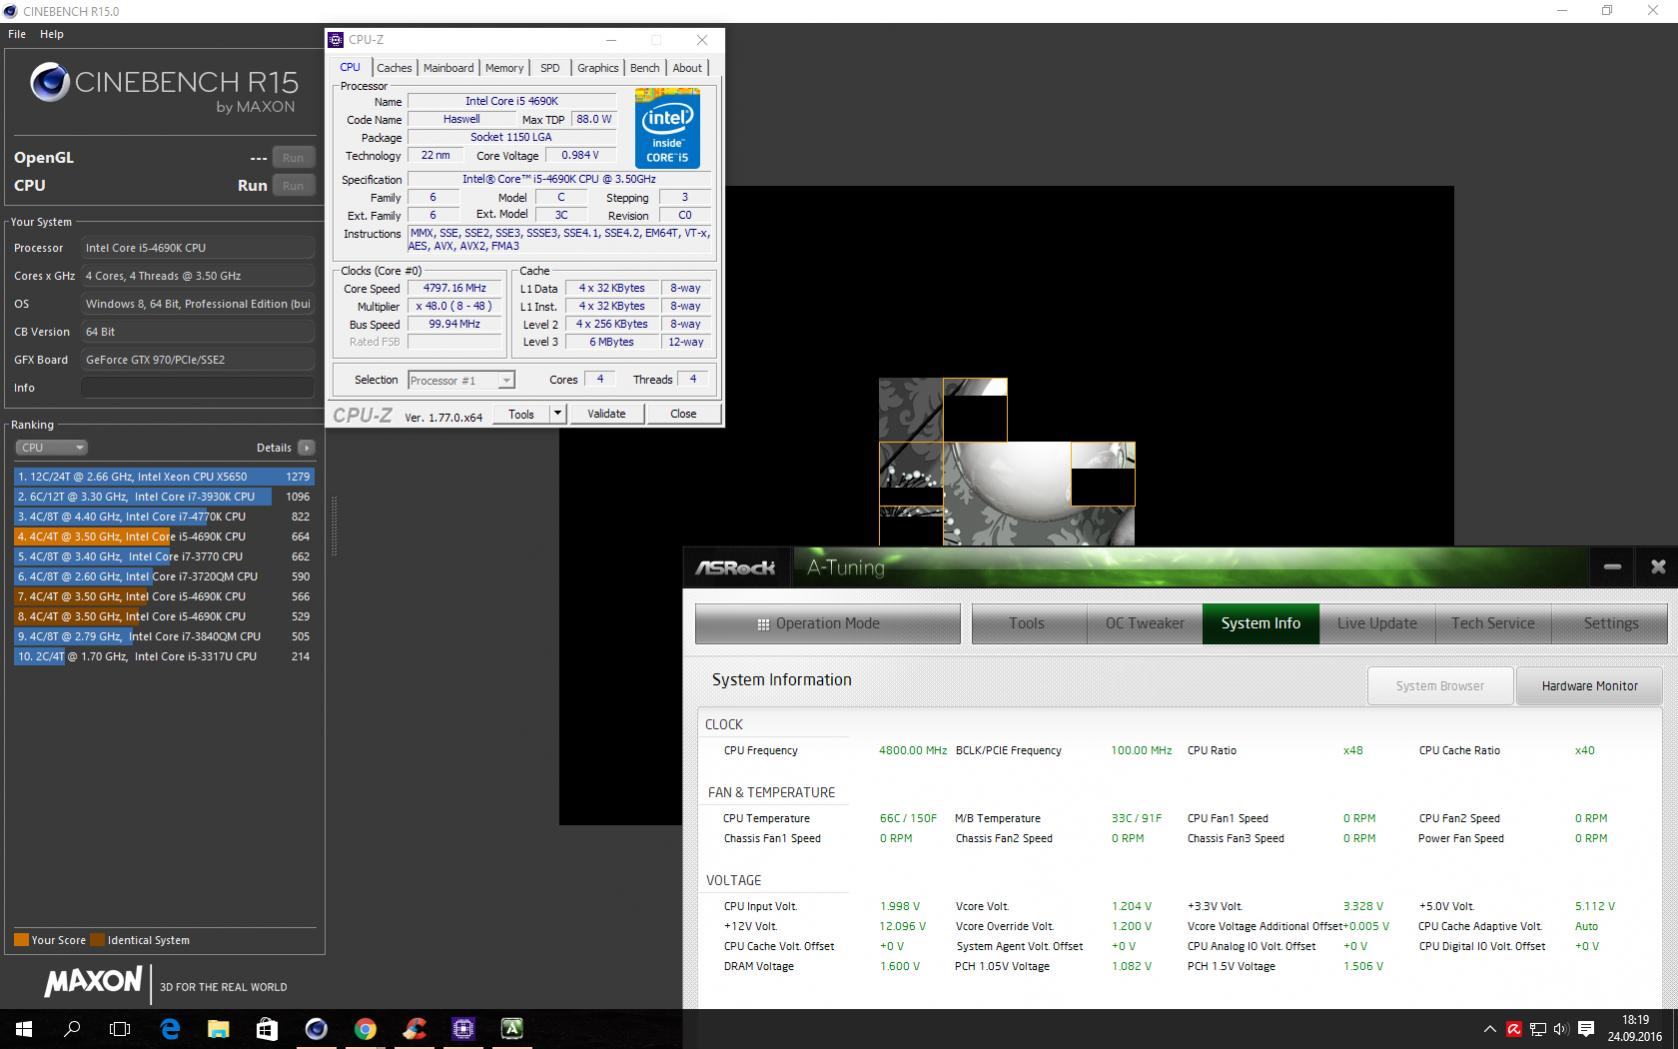Select Xeon X5650 ranking entry
This screenshot has width=1678, height=1049.
tap(164, 477)
